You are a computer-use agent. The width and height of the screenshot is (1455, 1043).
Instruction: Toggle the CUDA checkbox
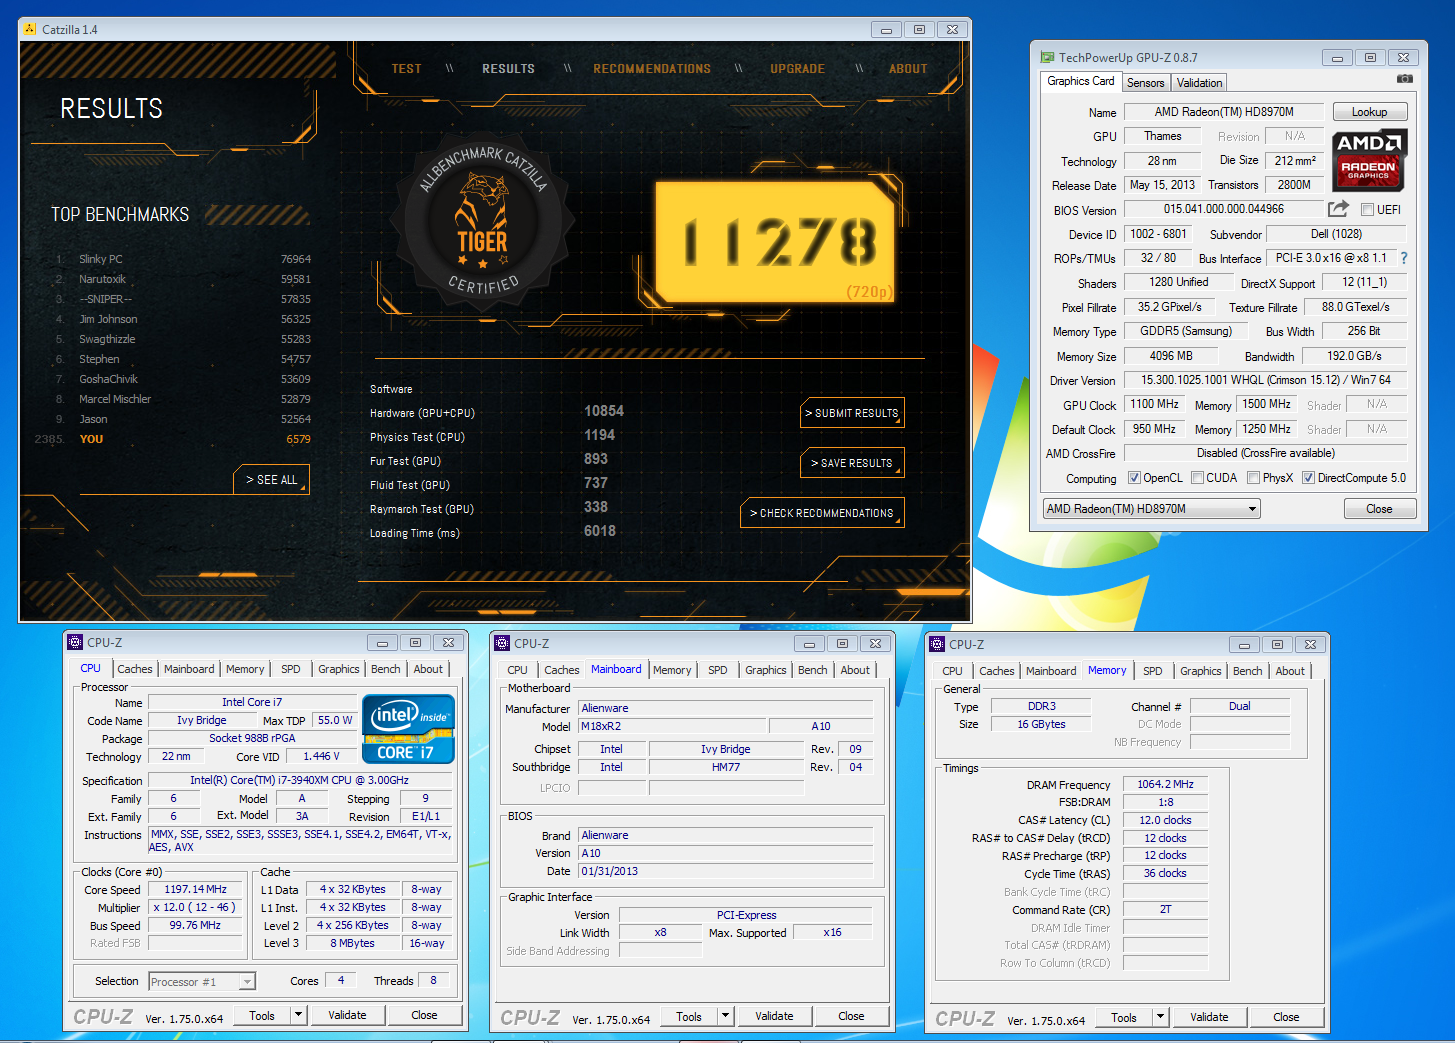click(1197, 478)
